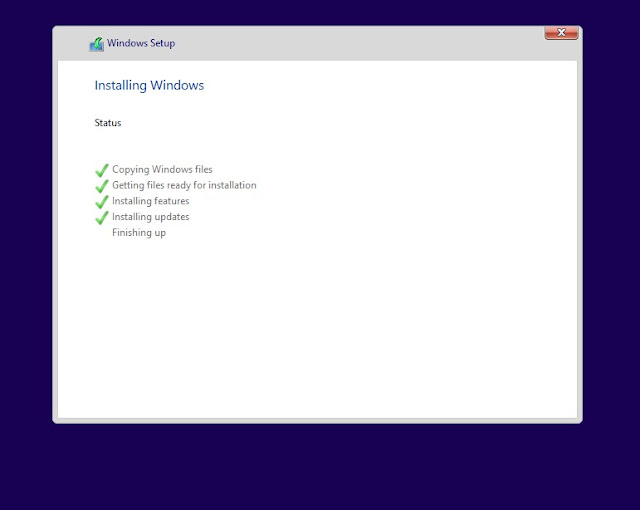Click the checkmark beside Getting files ready
This screenshot has height=510, width=640.
tap(102, 186)
